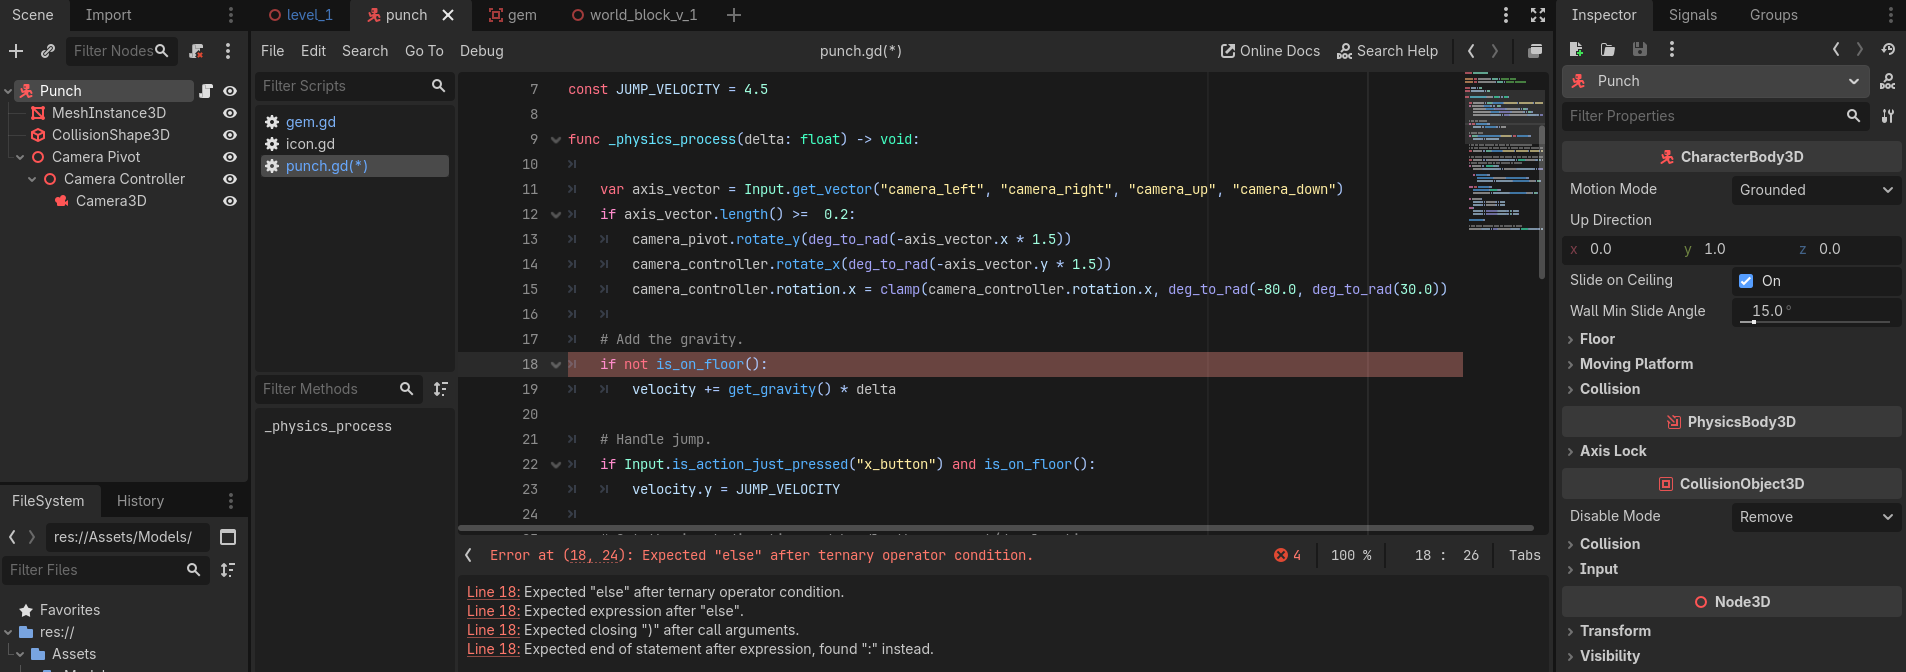Change indentation type via Tabs button

1524,555
